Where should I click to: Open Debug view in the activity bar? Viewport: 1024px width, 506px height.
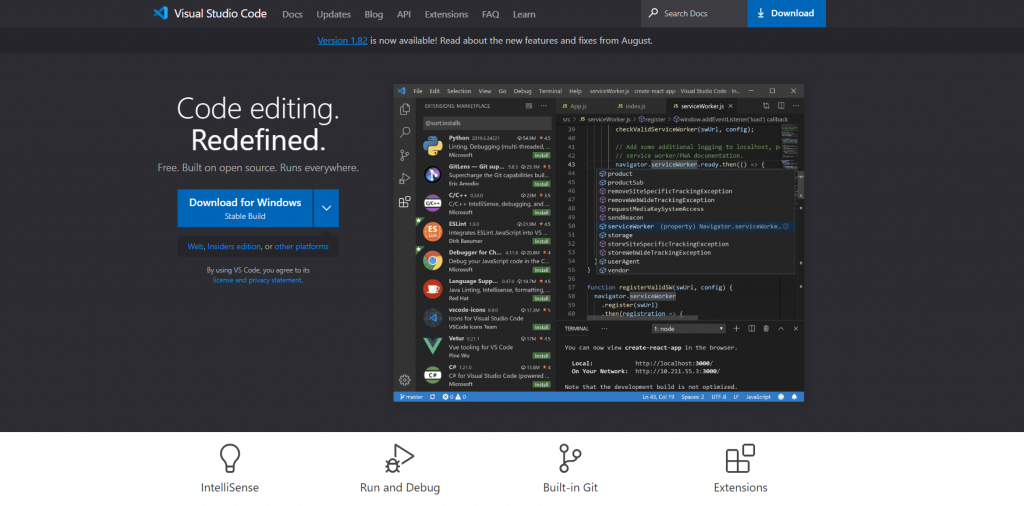(405, 178)
